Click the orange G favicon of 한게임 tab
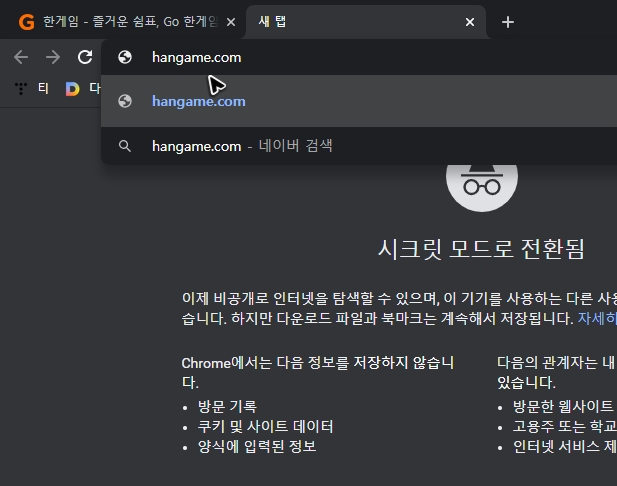 coord(26,22)
